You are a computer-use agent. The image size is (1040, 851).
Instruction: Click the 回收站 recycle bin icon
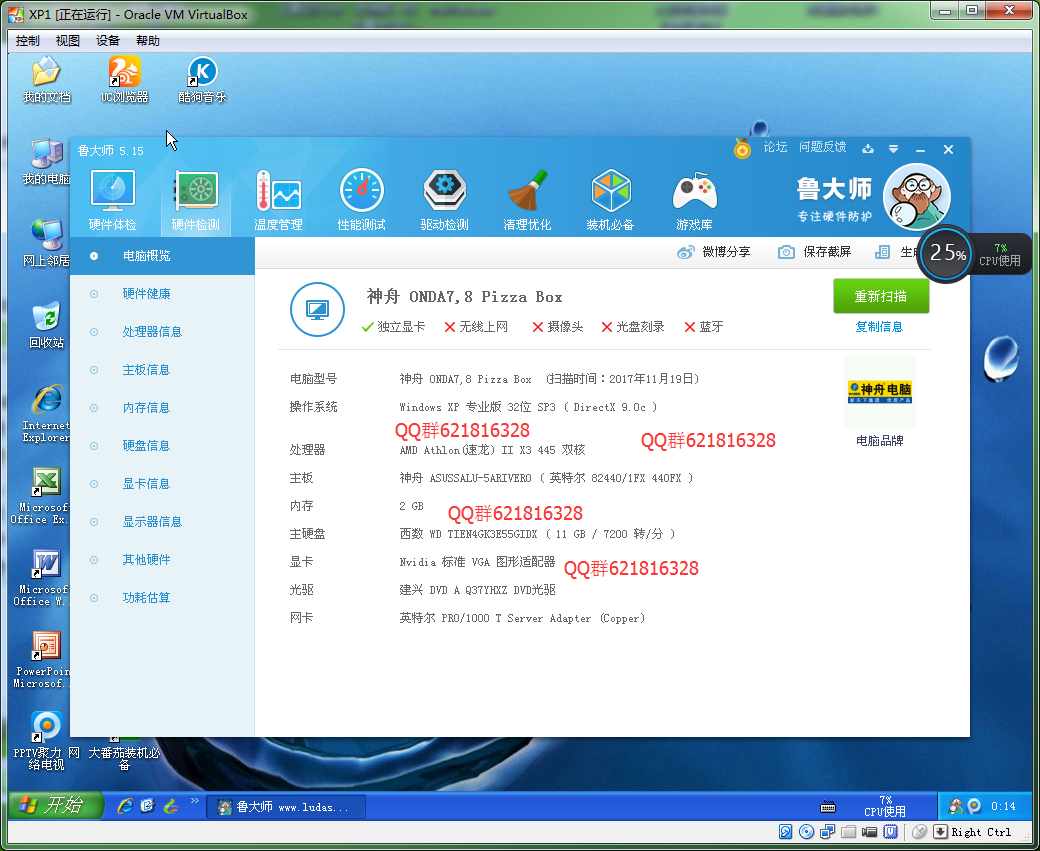point(46,325)
